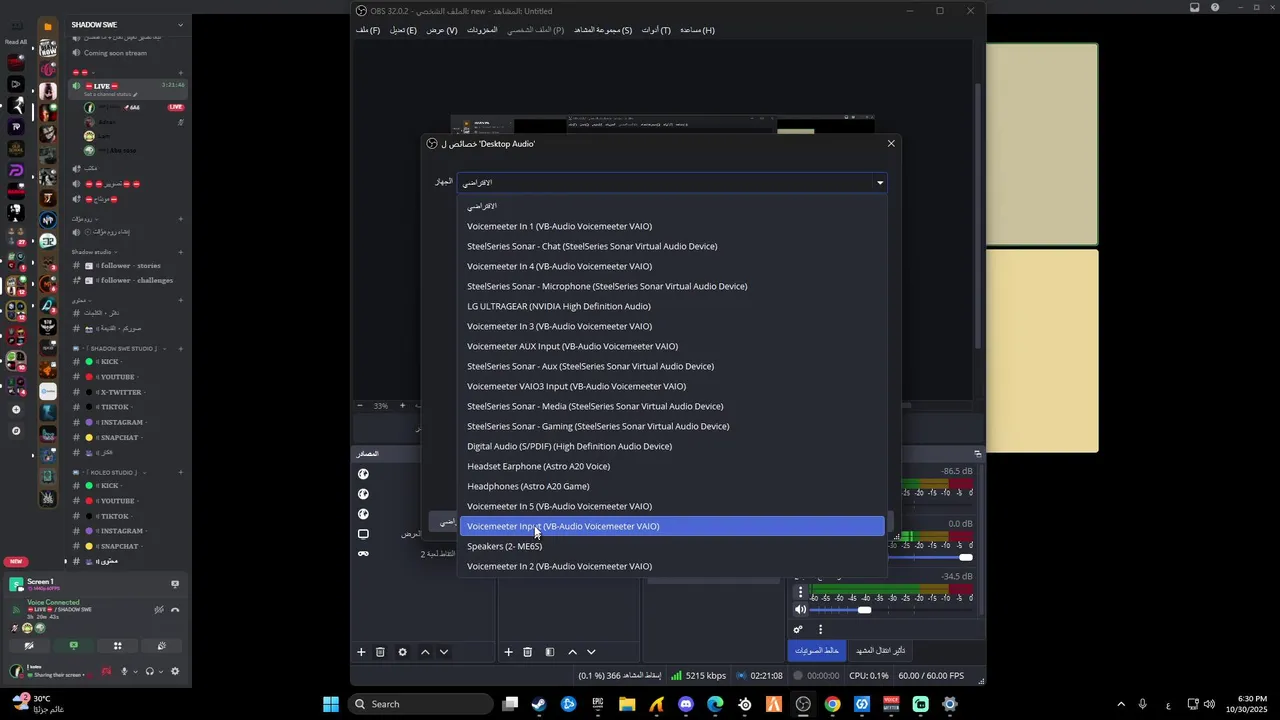Open Discord headphones output dropdown arrow

coord(160,671)
